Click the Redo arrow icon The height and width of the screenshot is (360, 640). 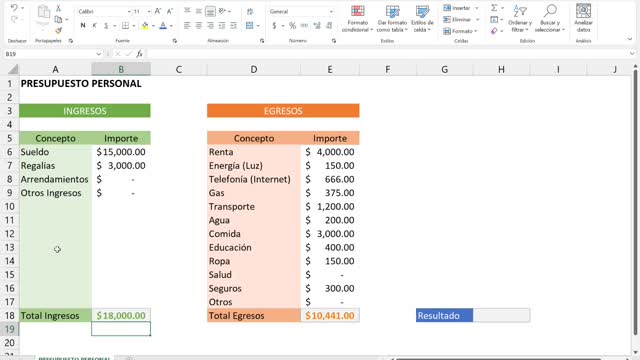point(14,19)
